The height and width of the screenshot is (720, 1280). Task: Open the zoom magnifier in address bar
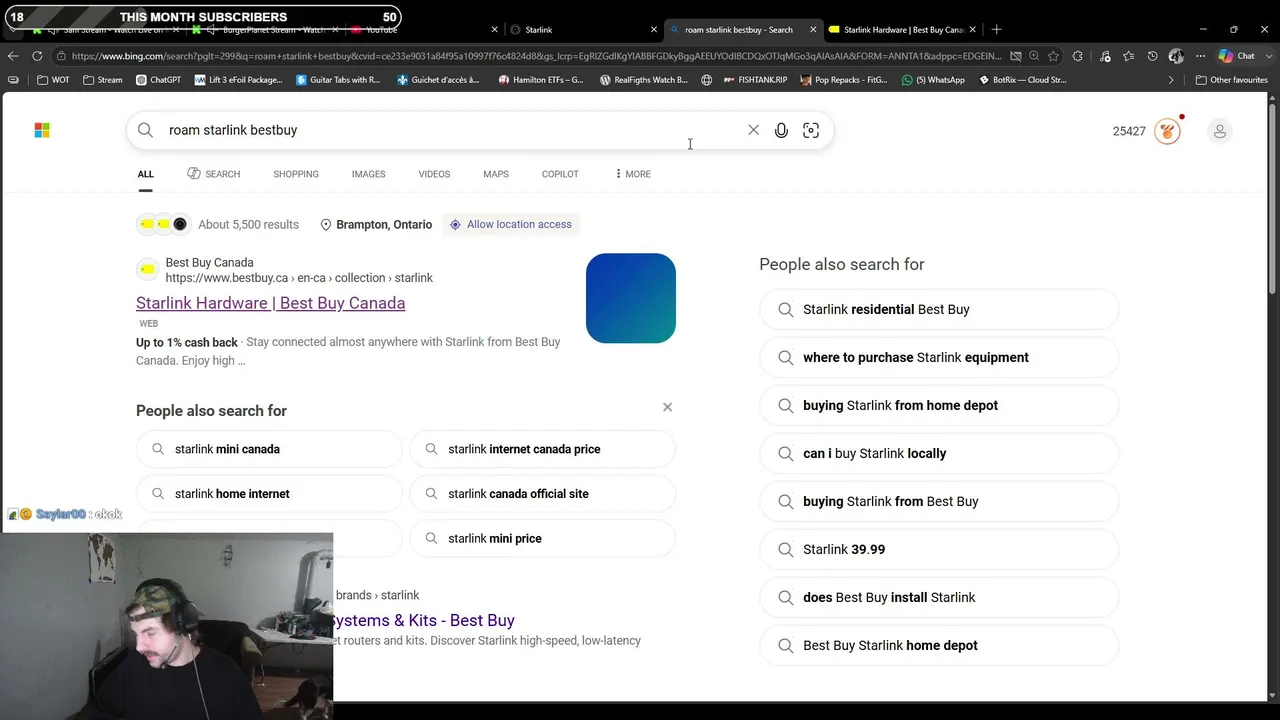click(1034, 56)
